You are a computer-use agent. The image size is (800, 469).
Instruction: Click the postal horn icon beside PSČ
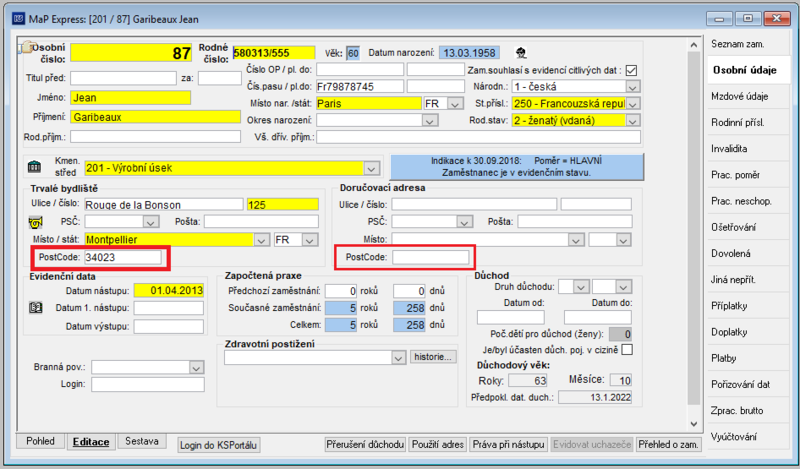tap(36, 223)
